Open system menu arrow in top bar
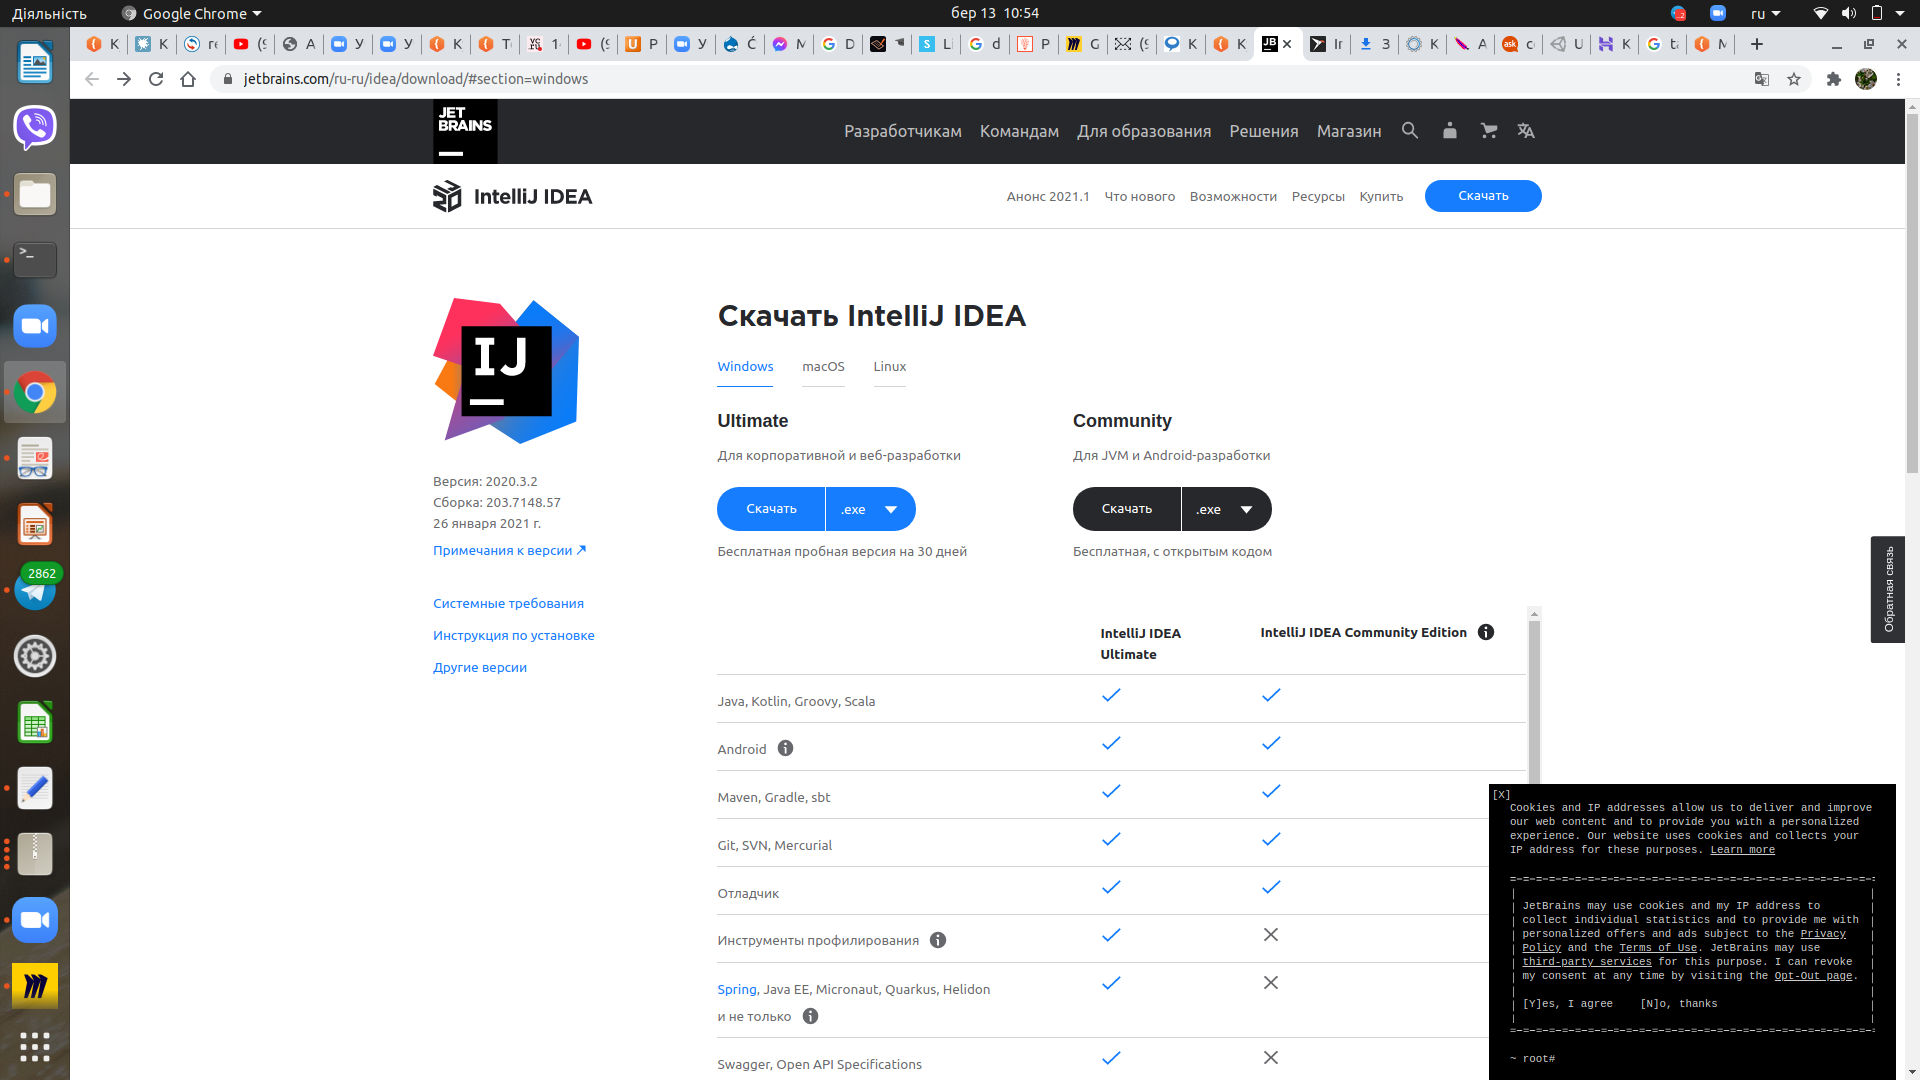Screen dimensions: 1920x1080 tap(1900, 13)
